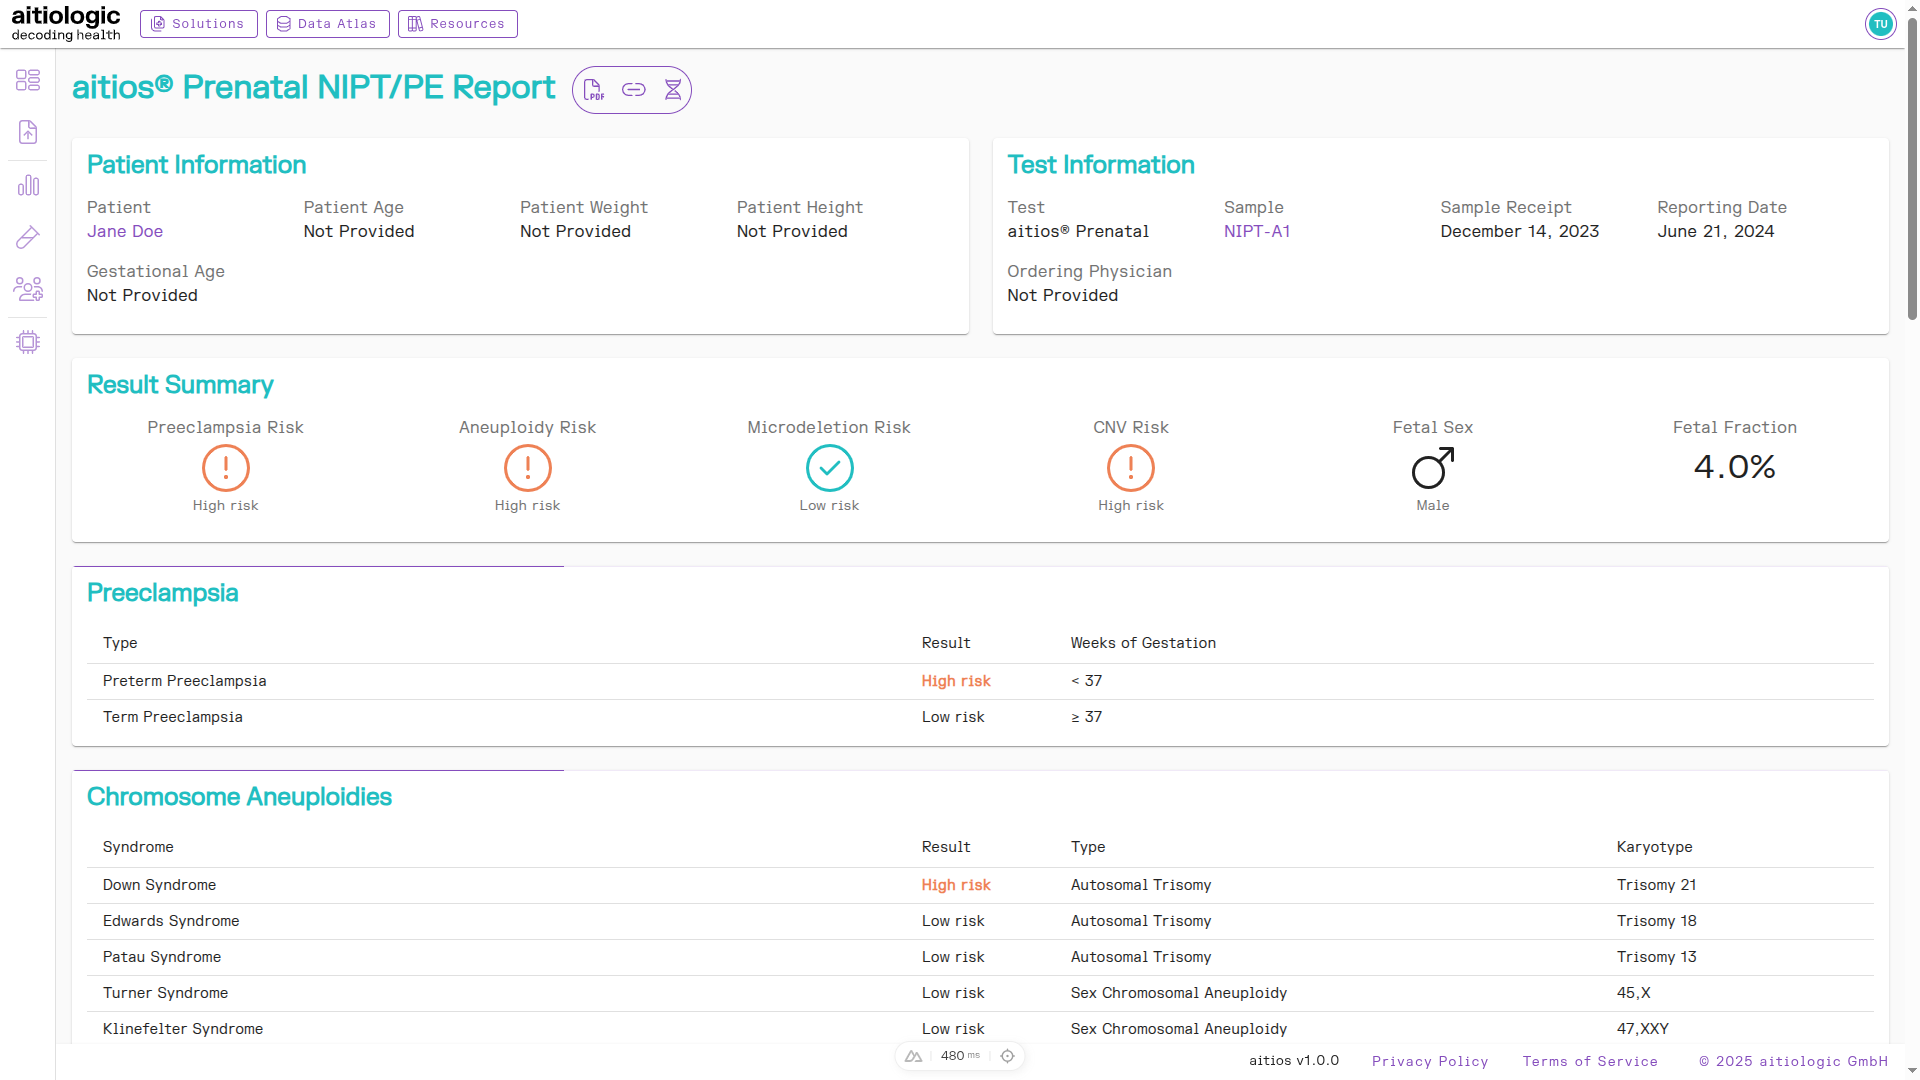Open the dashboard grid icon in the sidebar
Image resolution: width=1920 pixels, height=1080 pixels.
[x=28, y=80]
